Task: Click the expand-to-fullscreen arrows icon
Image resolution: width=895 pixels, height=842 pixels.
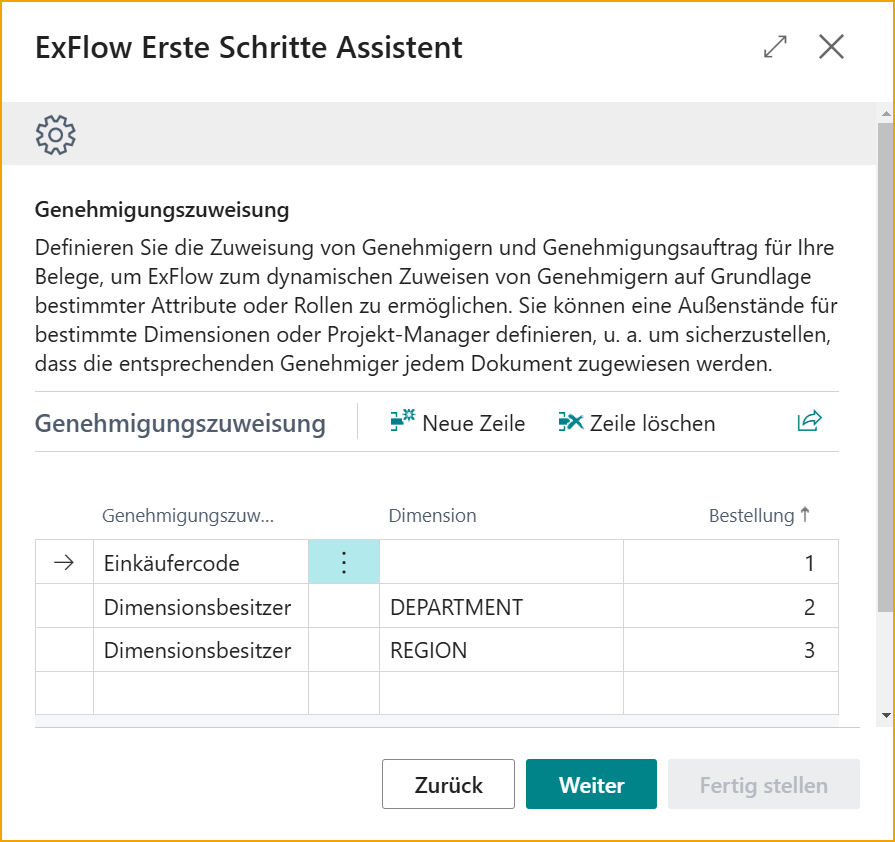Action: click(x=774, y=46)
